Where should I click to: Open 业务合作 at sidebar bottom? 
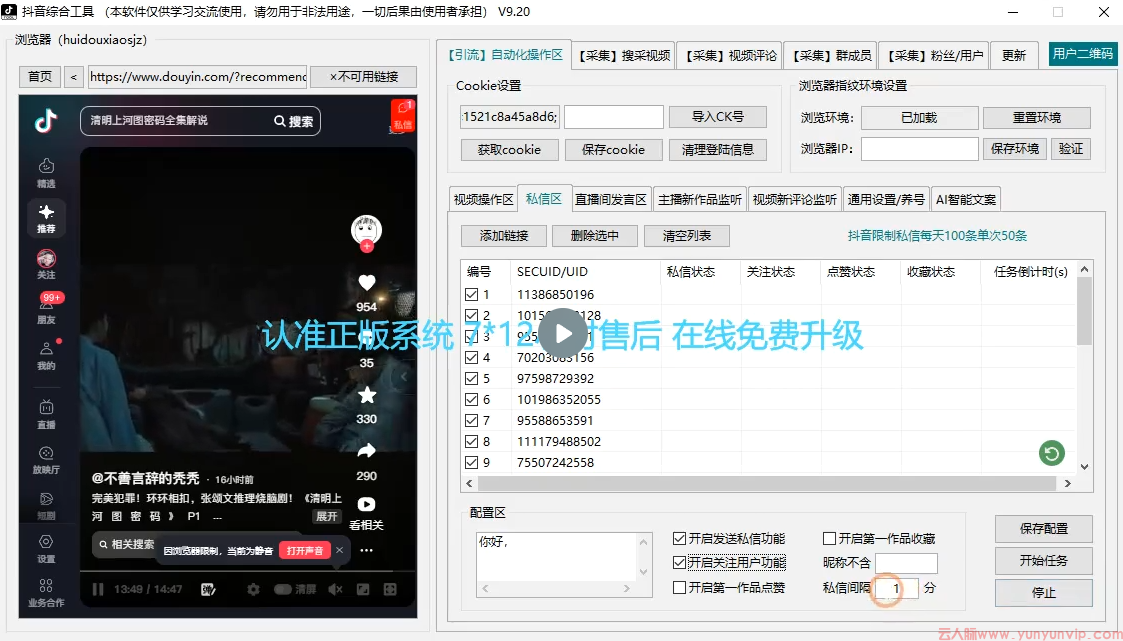(x=47, y=594)
